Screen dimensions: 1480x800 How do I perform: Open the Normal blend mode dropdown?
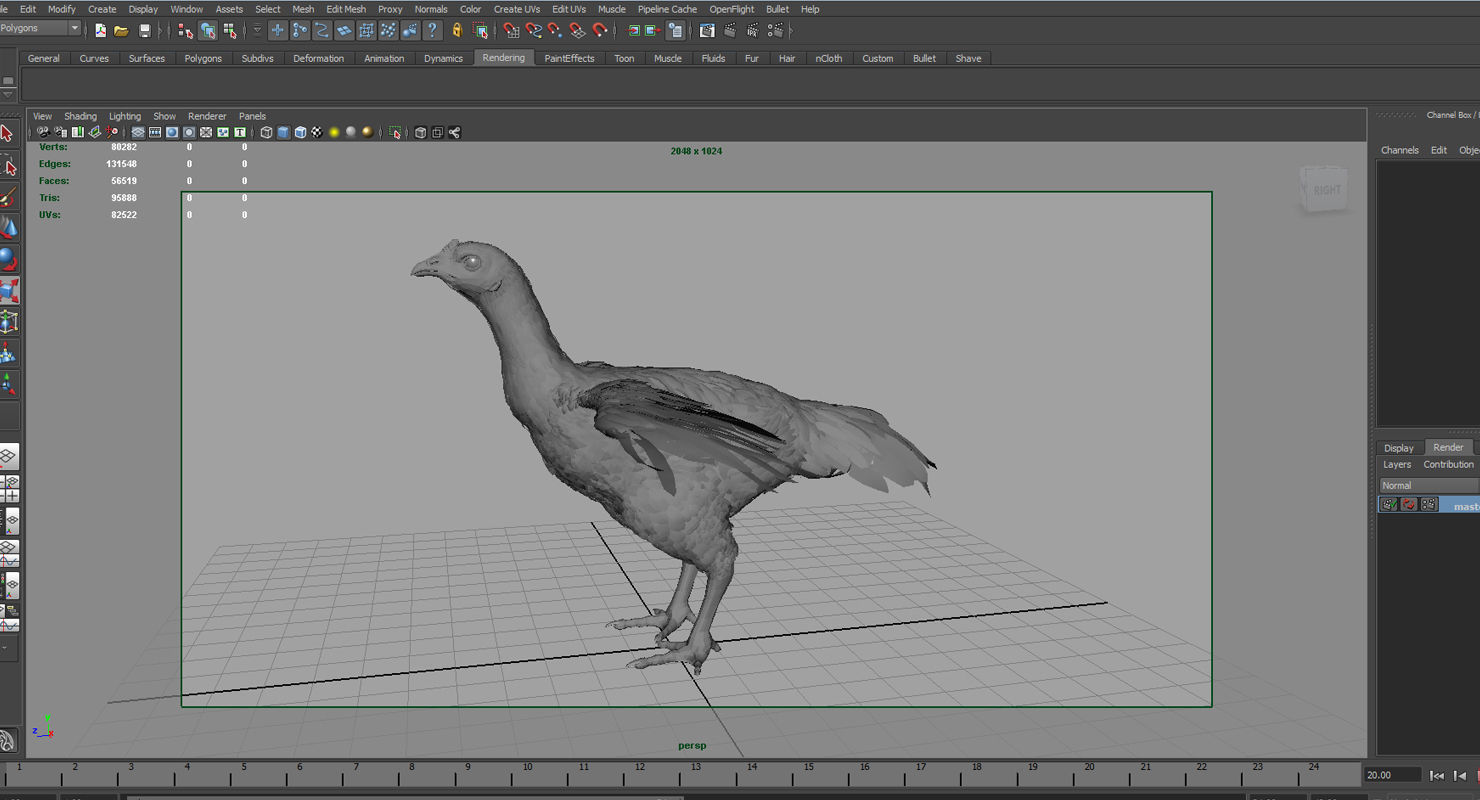[1429, 485]
